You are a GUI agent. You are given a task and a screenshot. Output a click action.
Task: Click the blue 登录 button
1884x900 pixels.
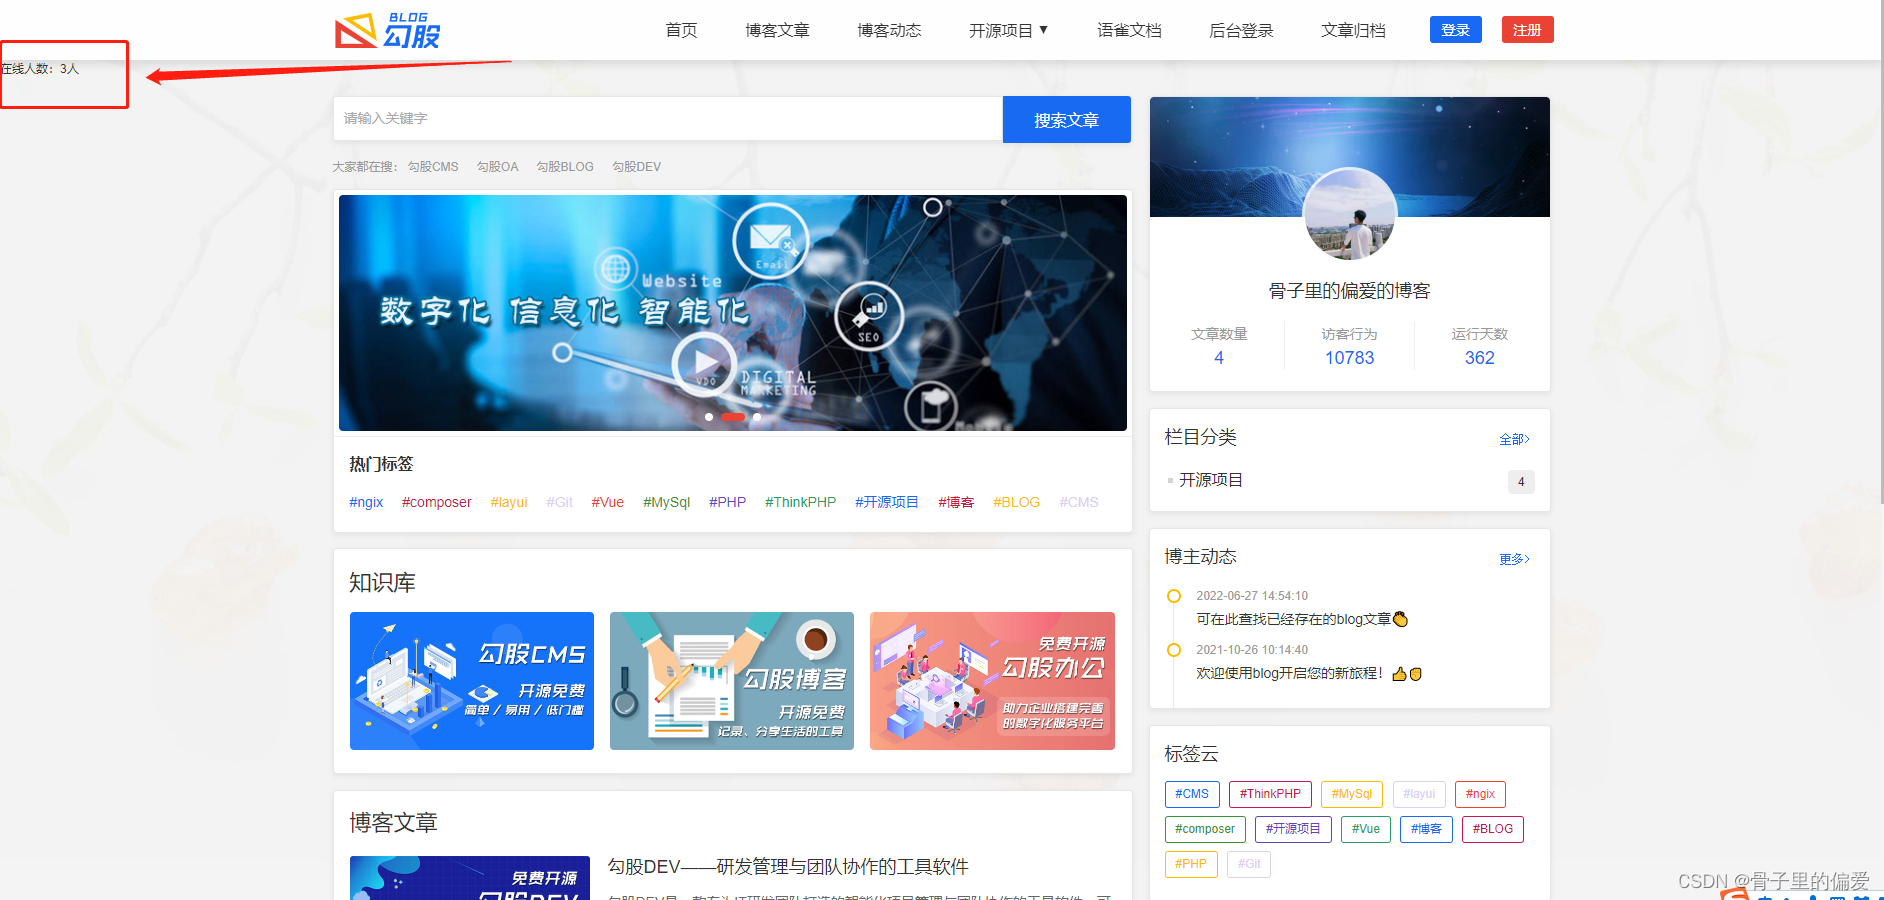click(x=1456, y=30)
